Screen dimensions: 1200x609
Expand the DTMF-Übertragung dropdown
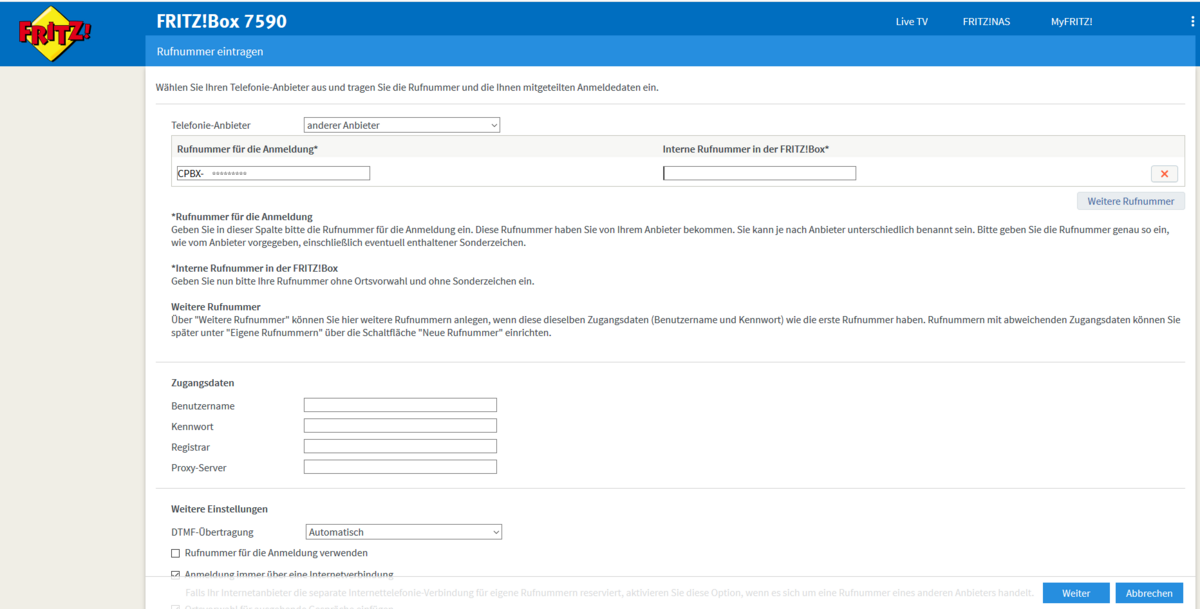click(x=403, y=532)
